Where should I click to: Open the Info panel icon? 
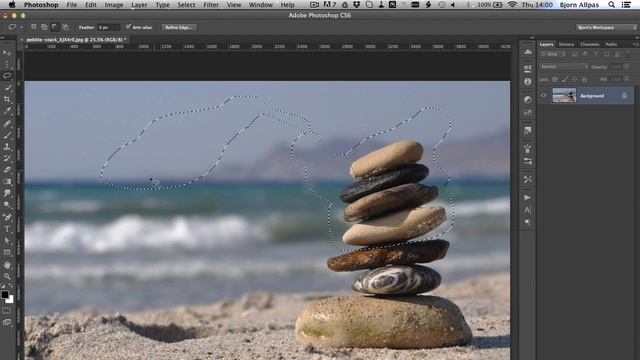pos(527,82)
